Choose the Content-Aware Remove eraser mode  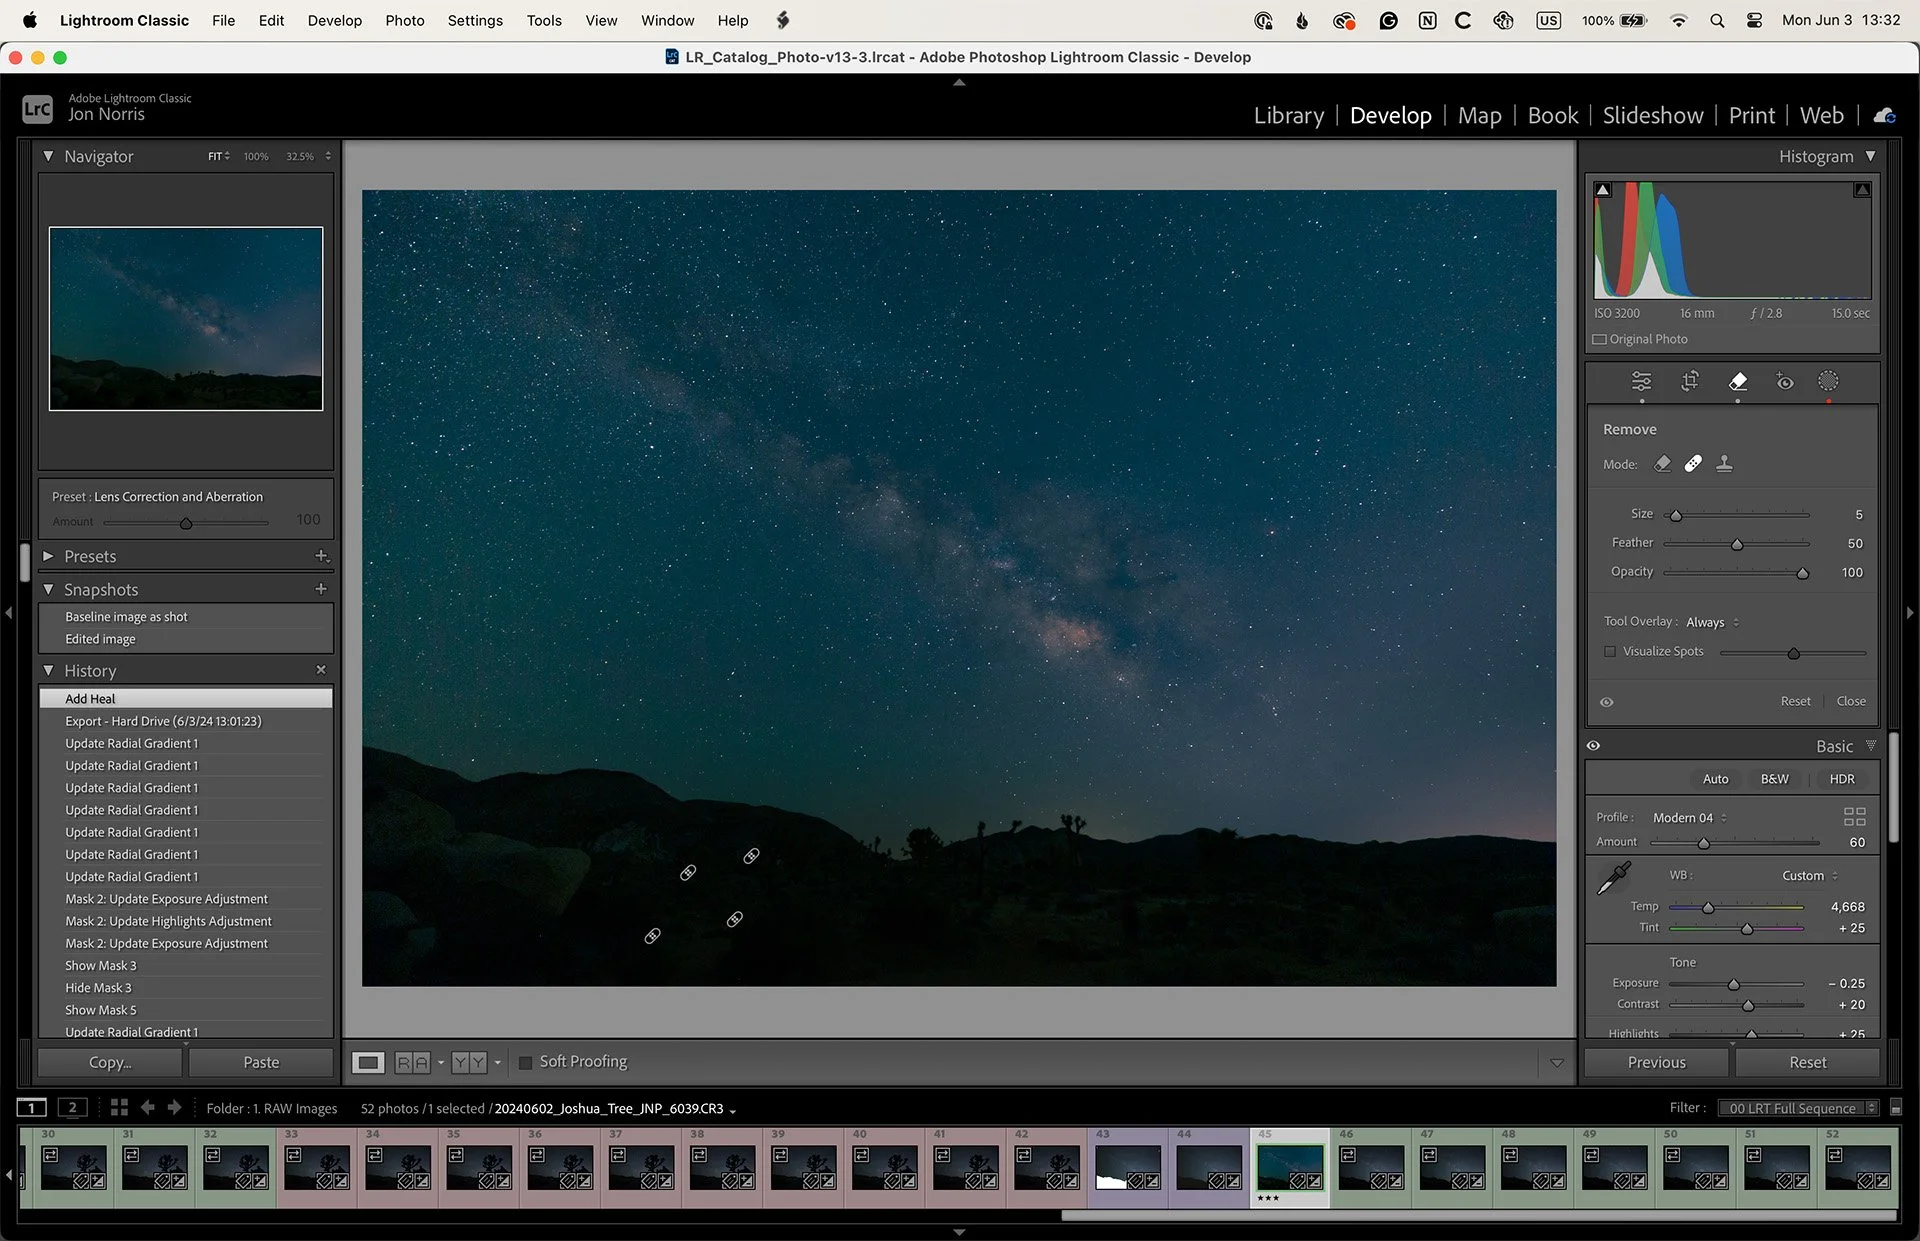[x=1662, y=464]
